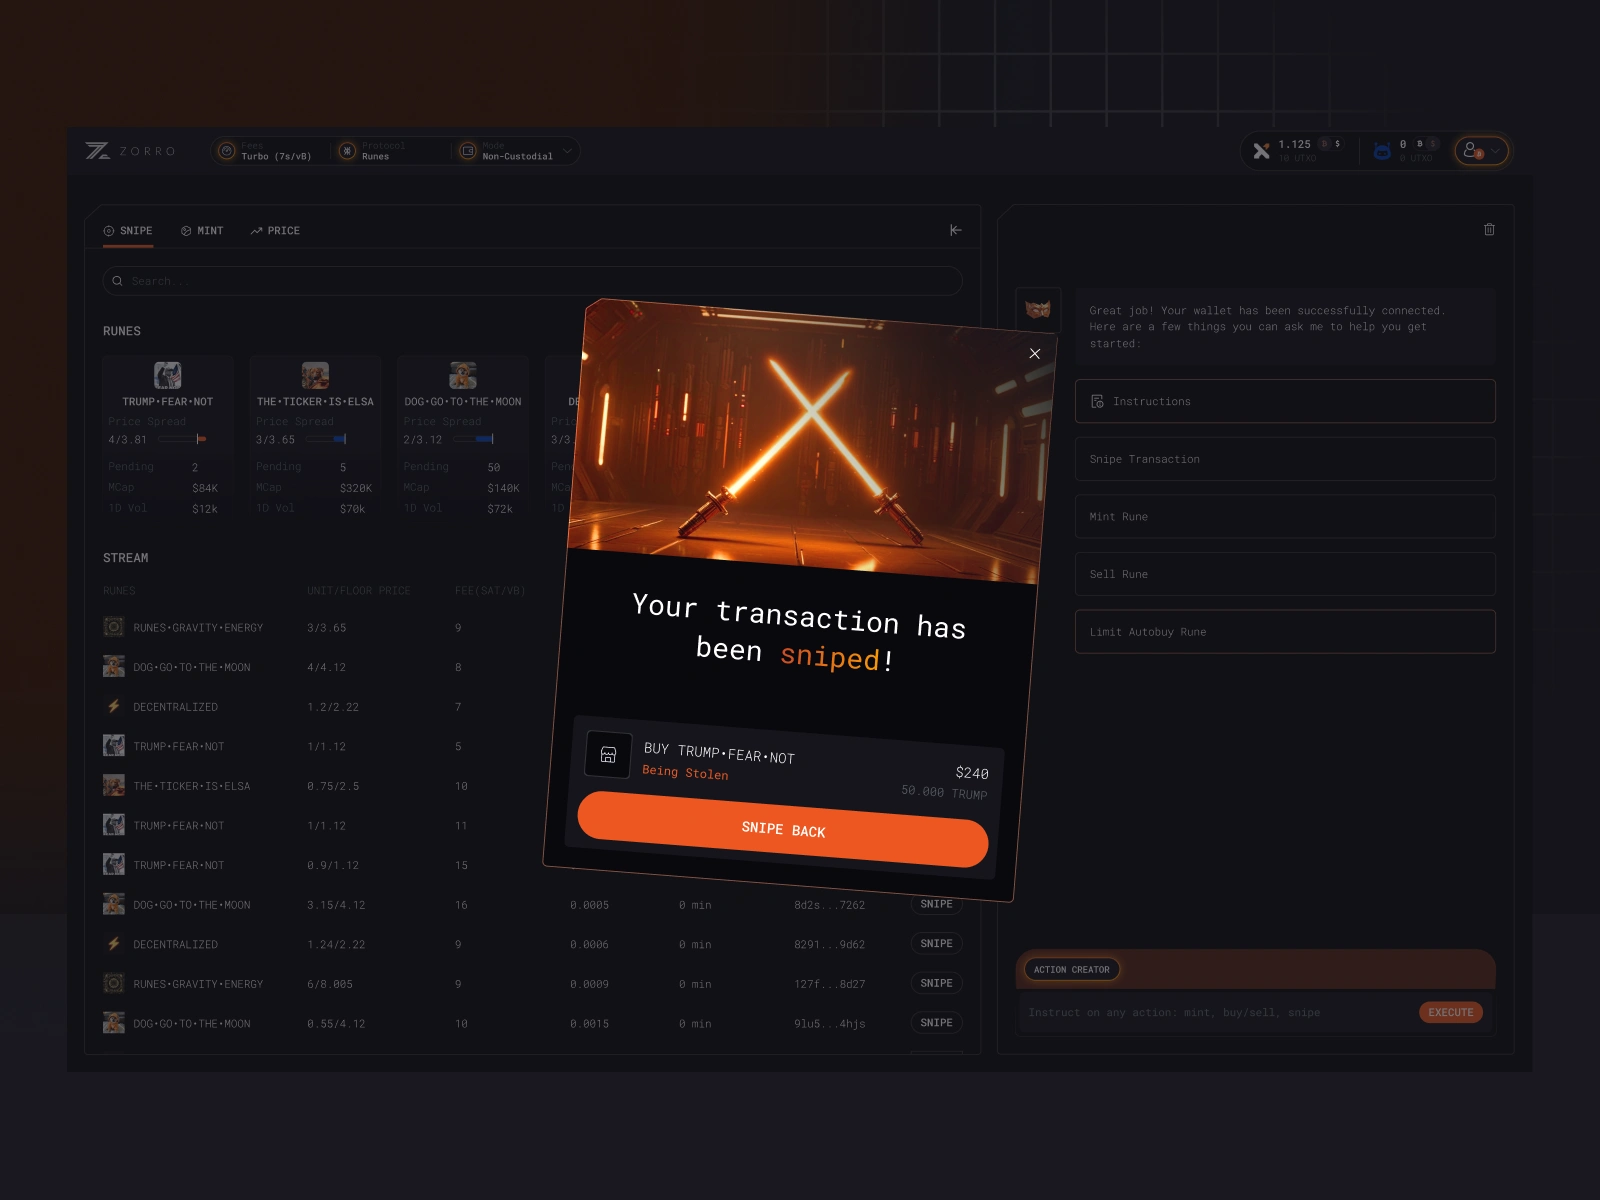This screenshot has height=1200, width=1600.
Task: Click the blue robot wallet icon
Action: click(1382, 151)
